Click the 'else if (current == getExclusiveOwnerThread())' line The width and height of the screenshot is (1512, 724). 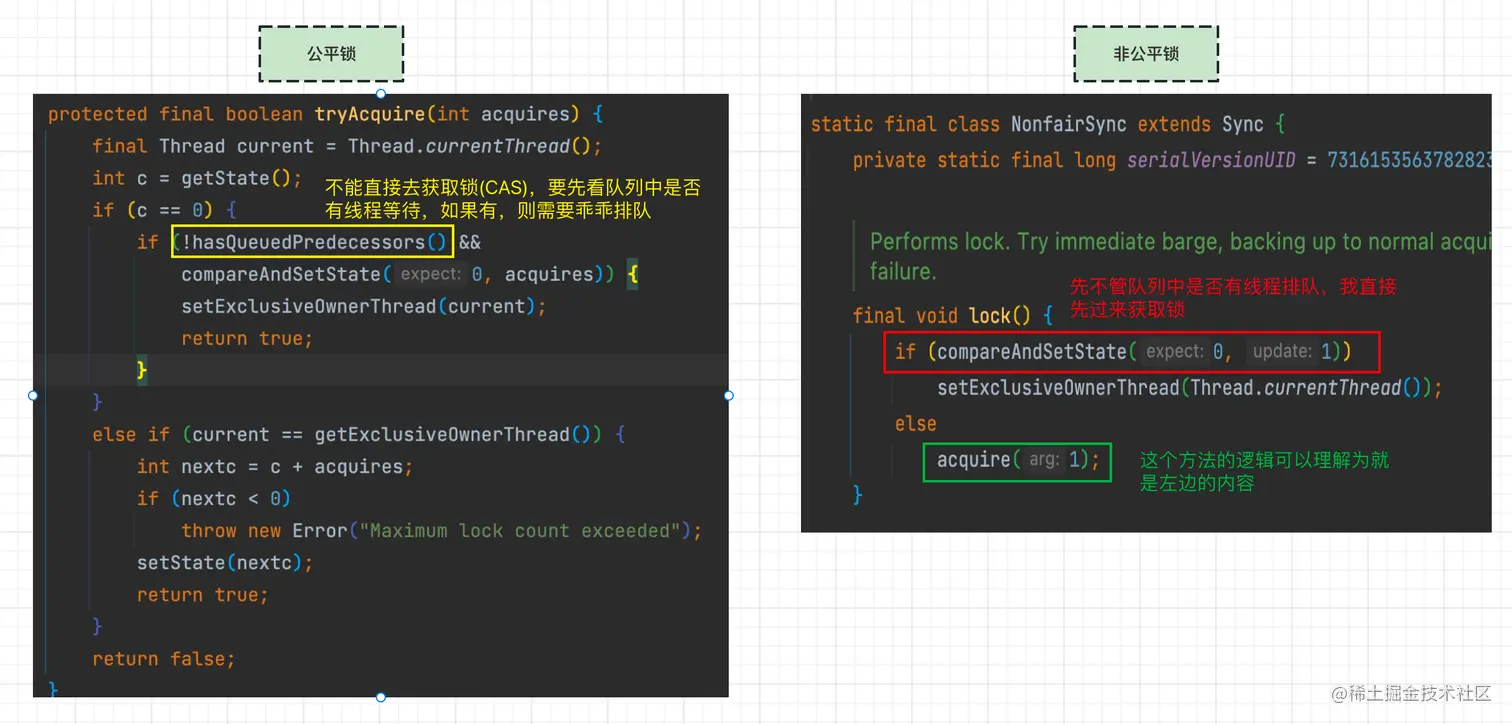coord(358,434)
